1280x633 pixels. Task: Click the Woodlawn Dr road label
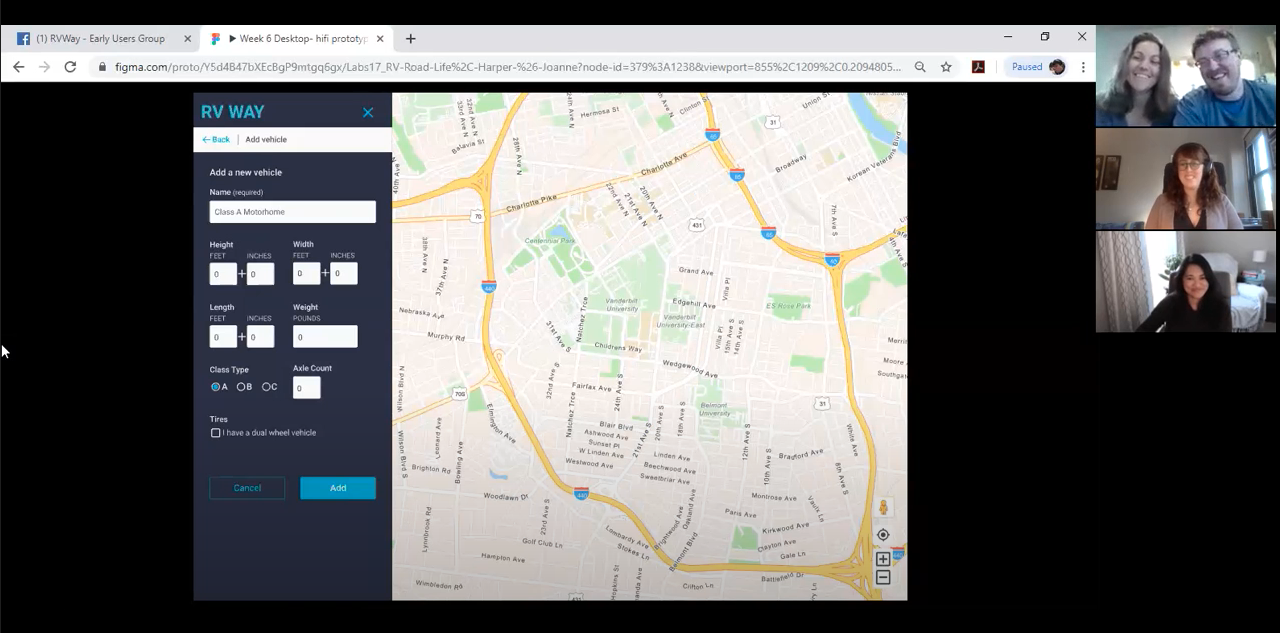coord(504,496)
